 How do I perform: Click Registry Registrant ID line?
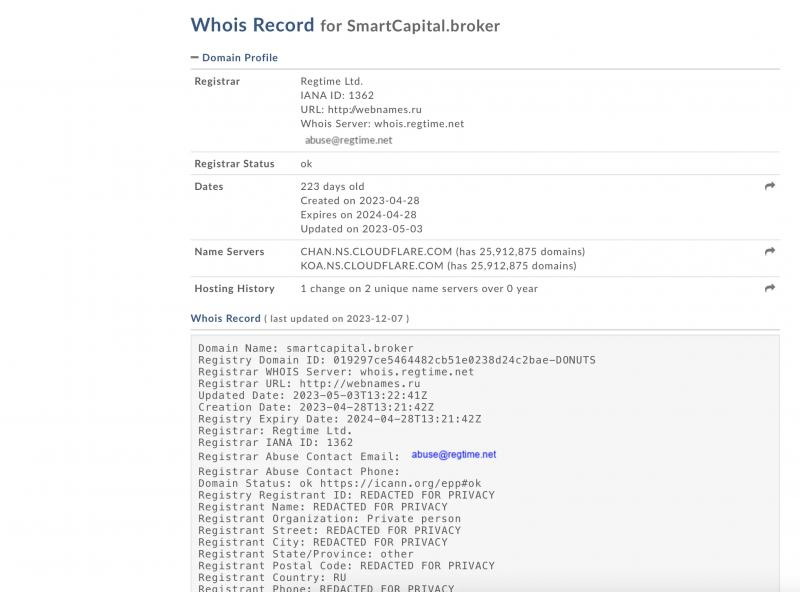tap(346, 495)
